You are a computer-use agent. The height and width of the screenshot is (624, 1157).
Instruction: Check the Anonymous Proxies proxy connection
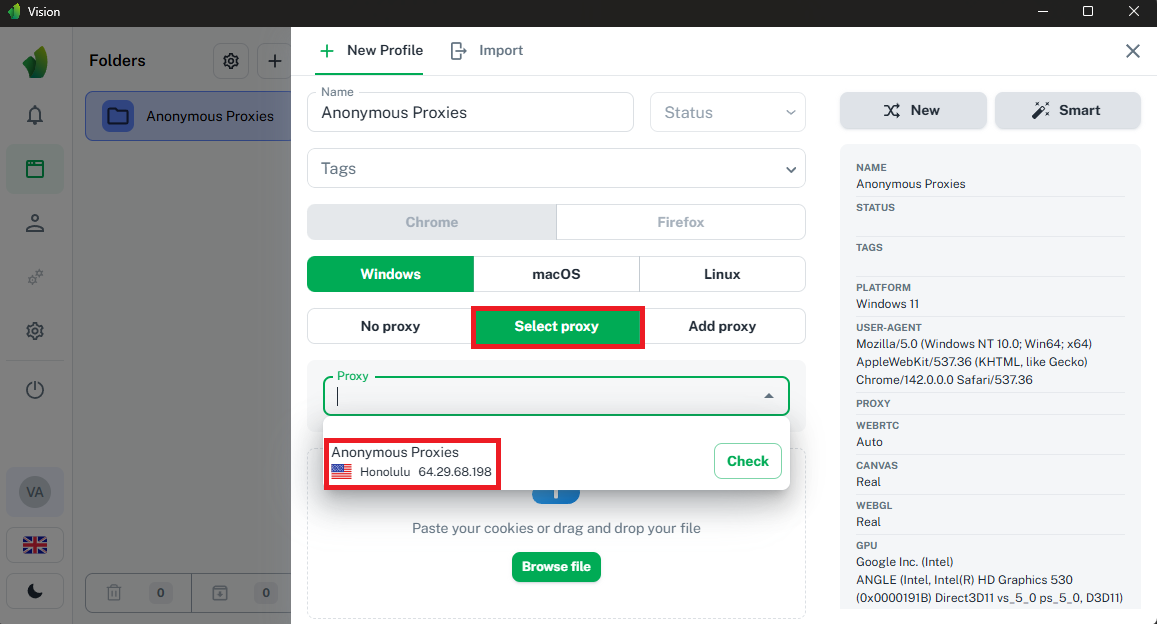747,461
